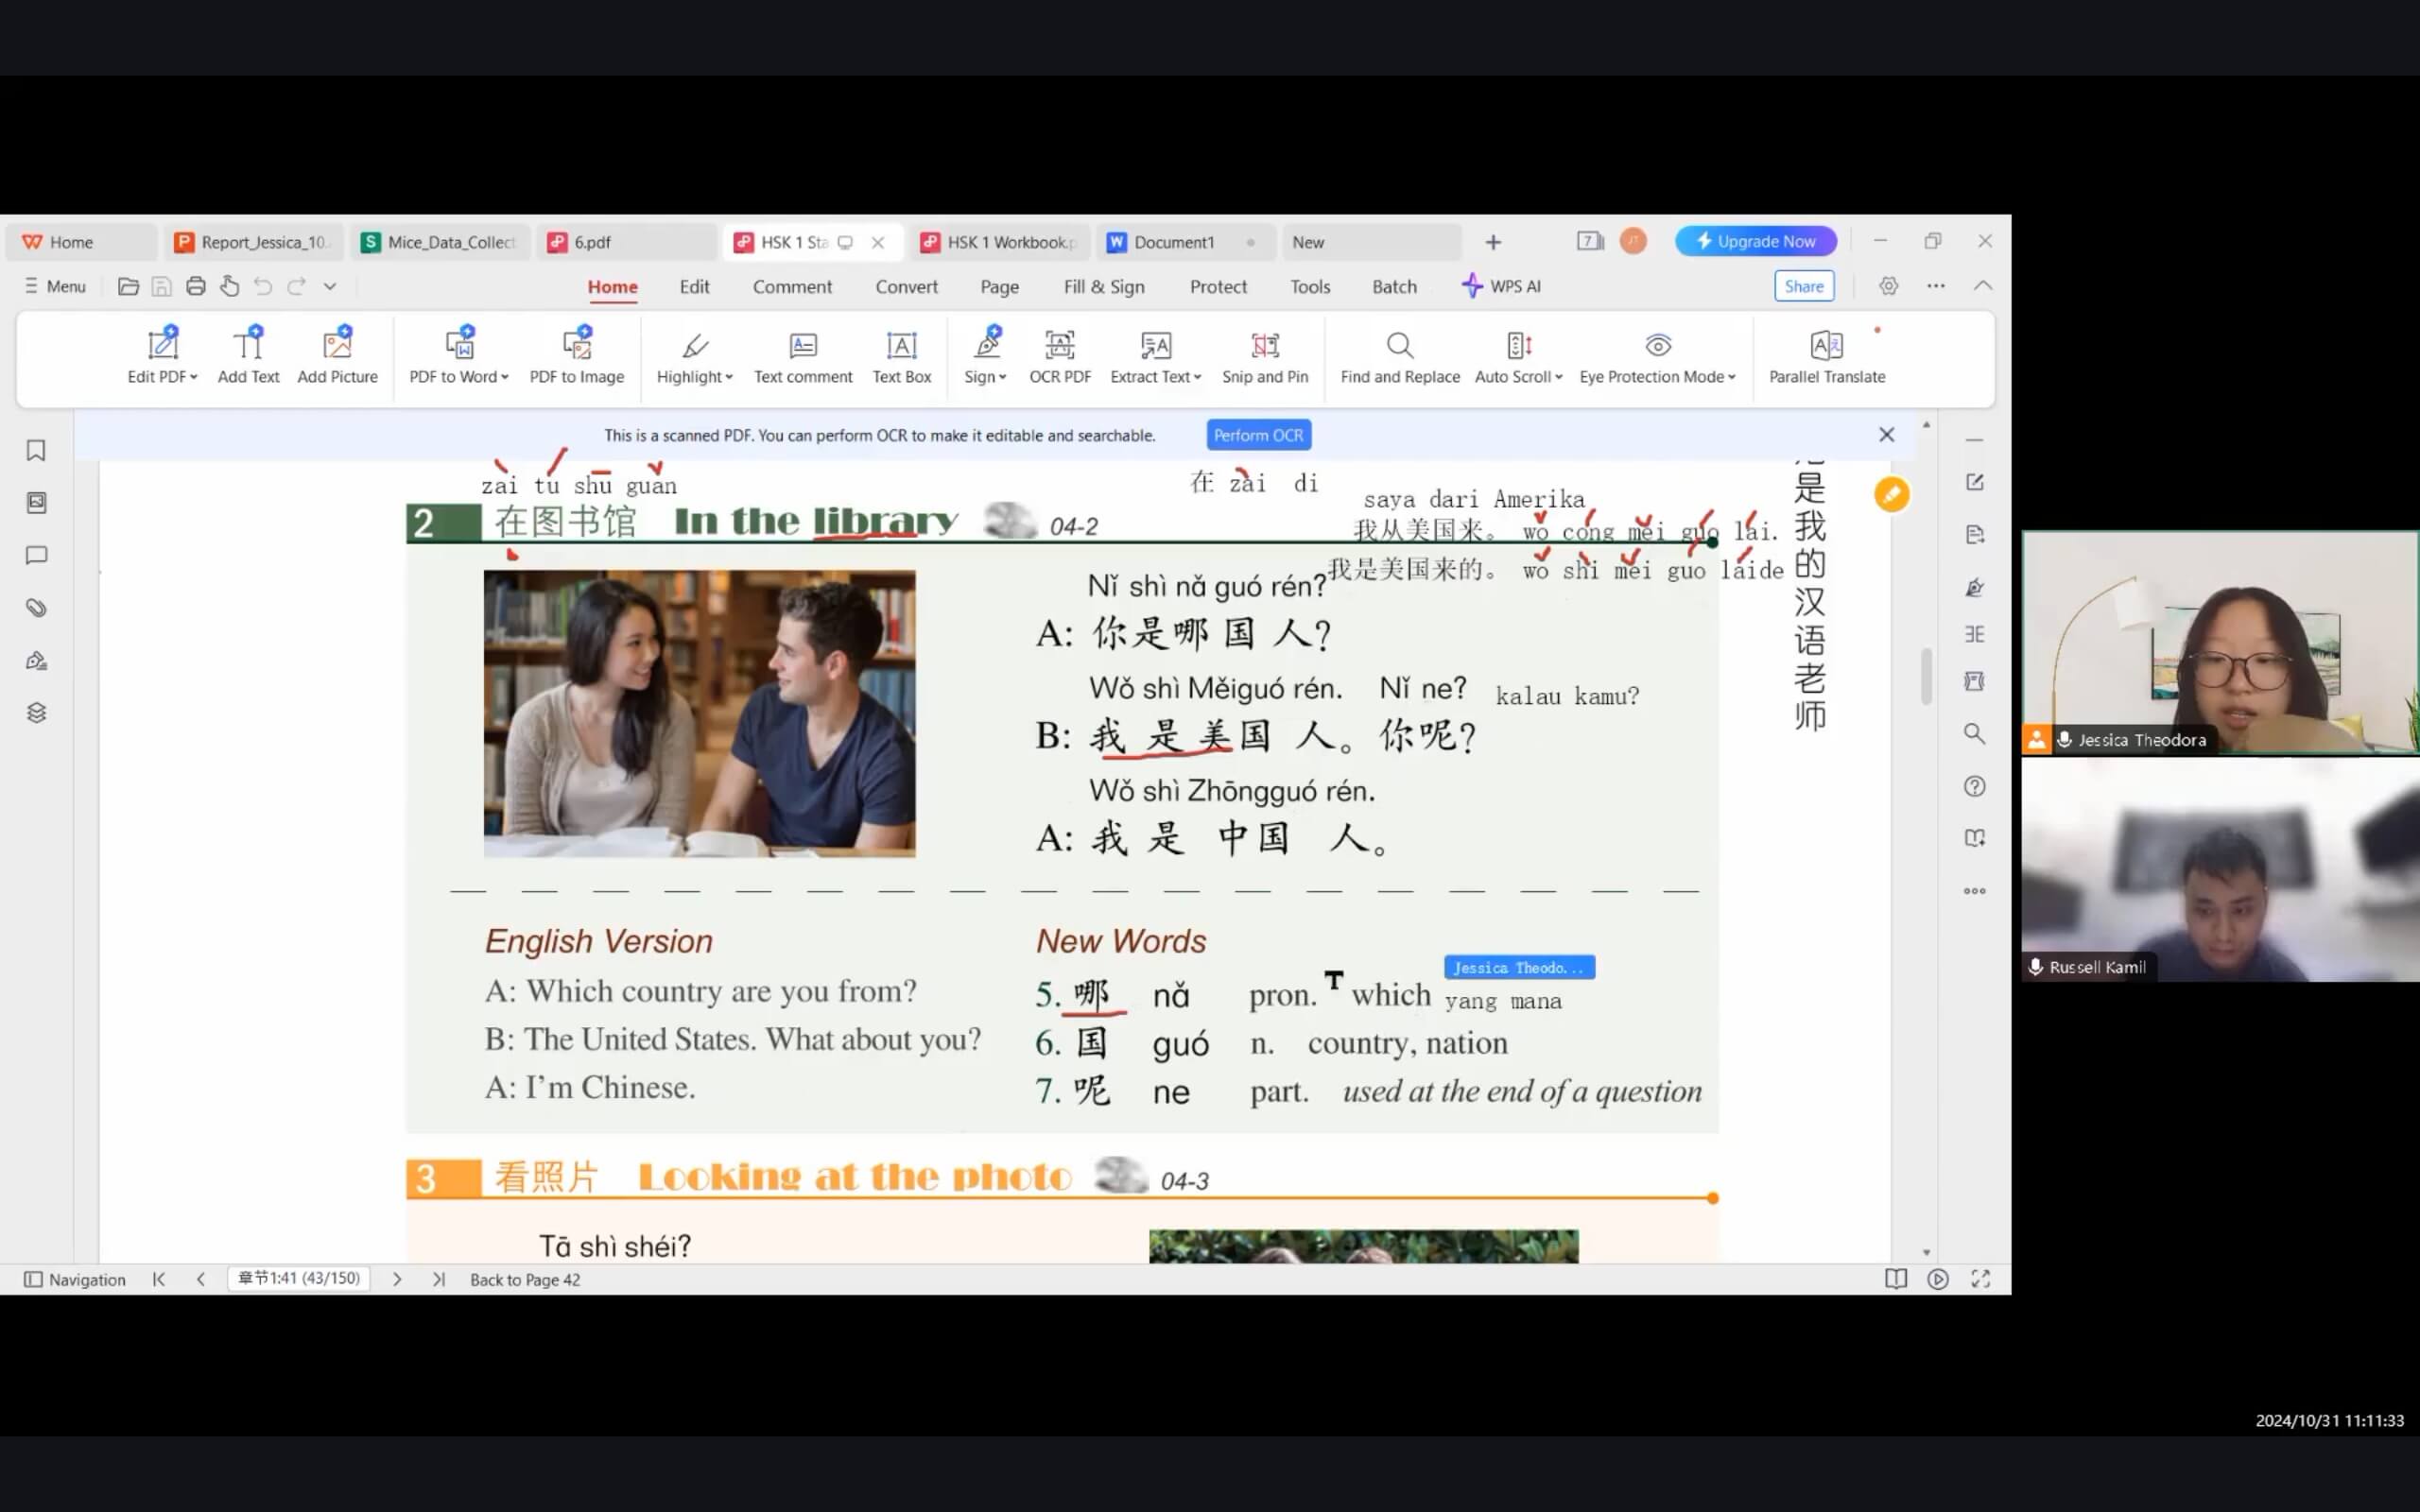
Task: Click the OCR PDF tool icon
Action: pyautogui.click(x=1059, y=346)
